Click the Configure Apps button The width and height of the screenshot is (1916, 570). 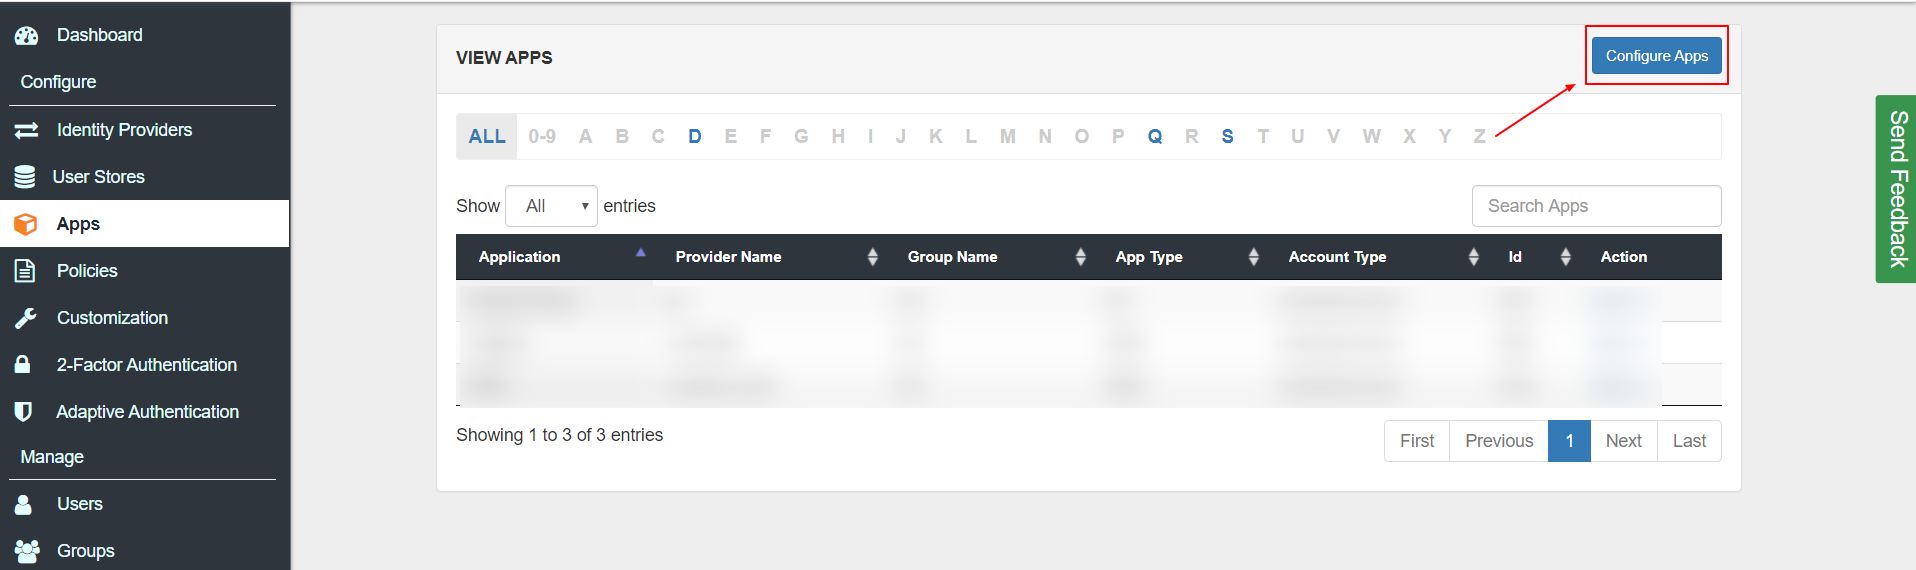pos(1657,56)
